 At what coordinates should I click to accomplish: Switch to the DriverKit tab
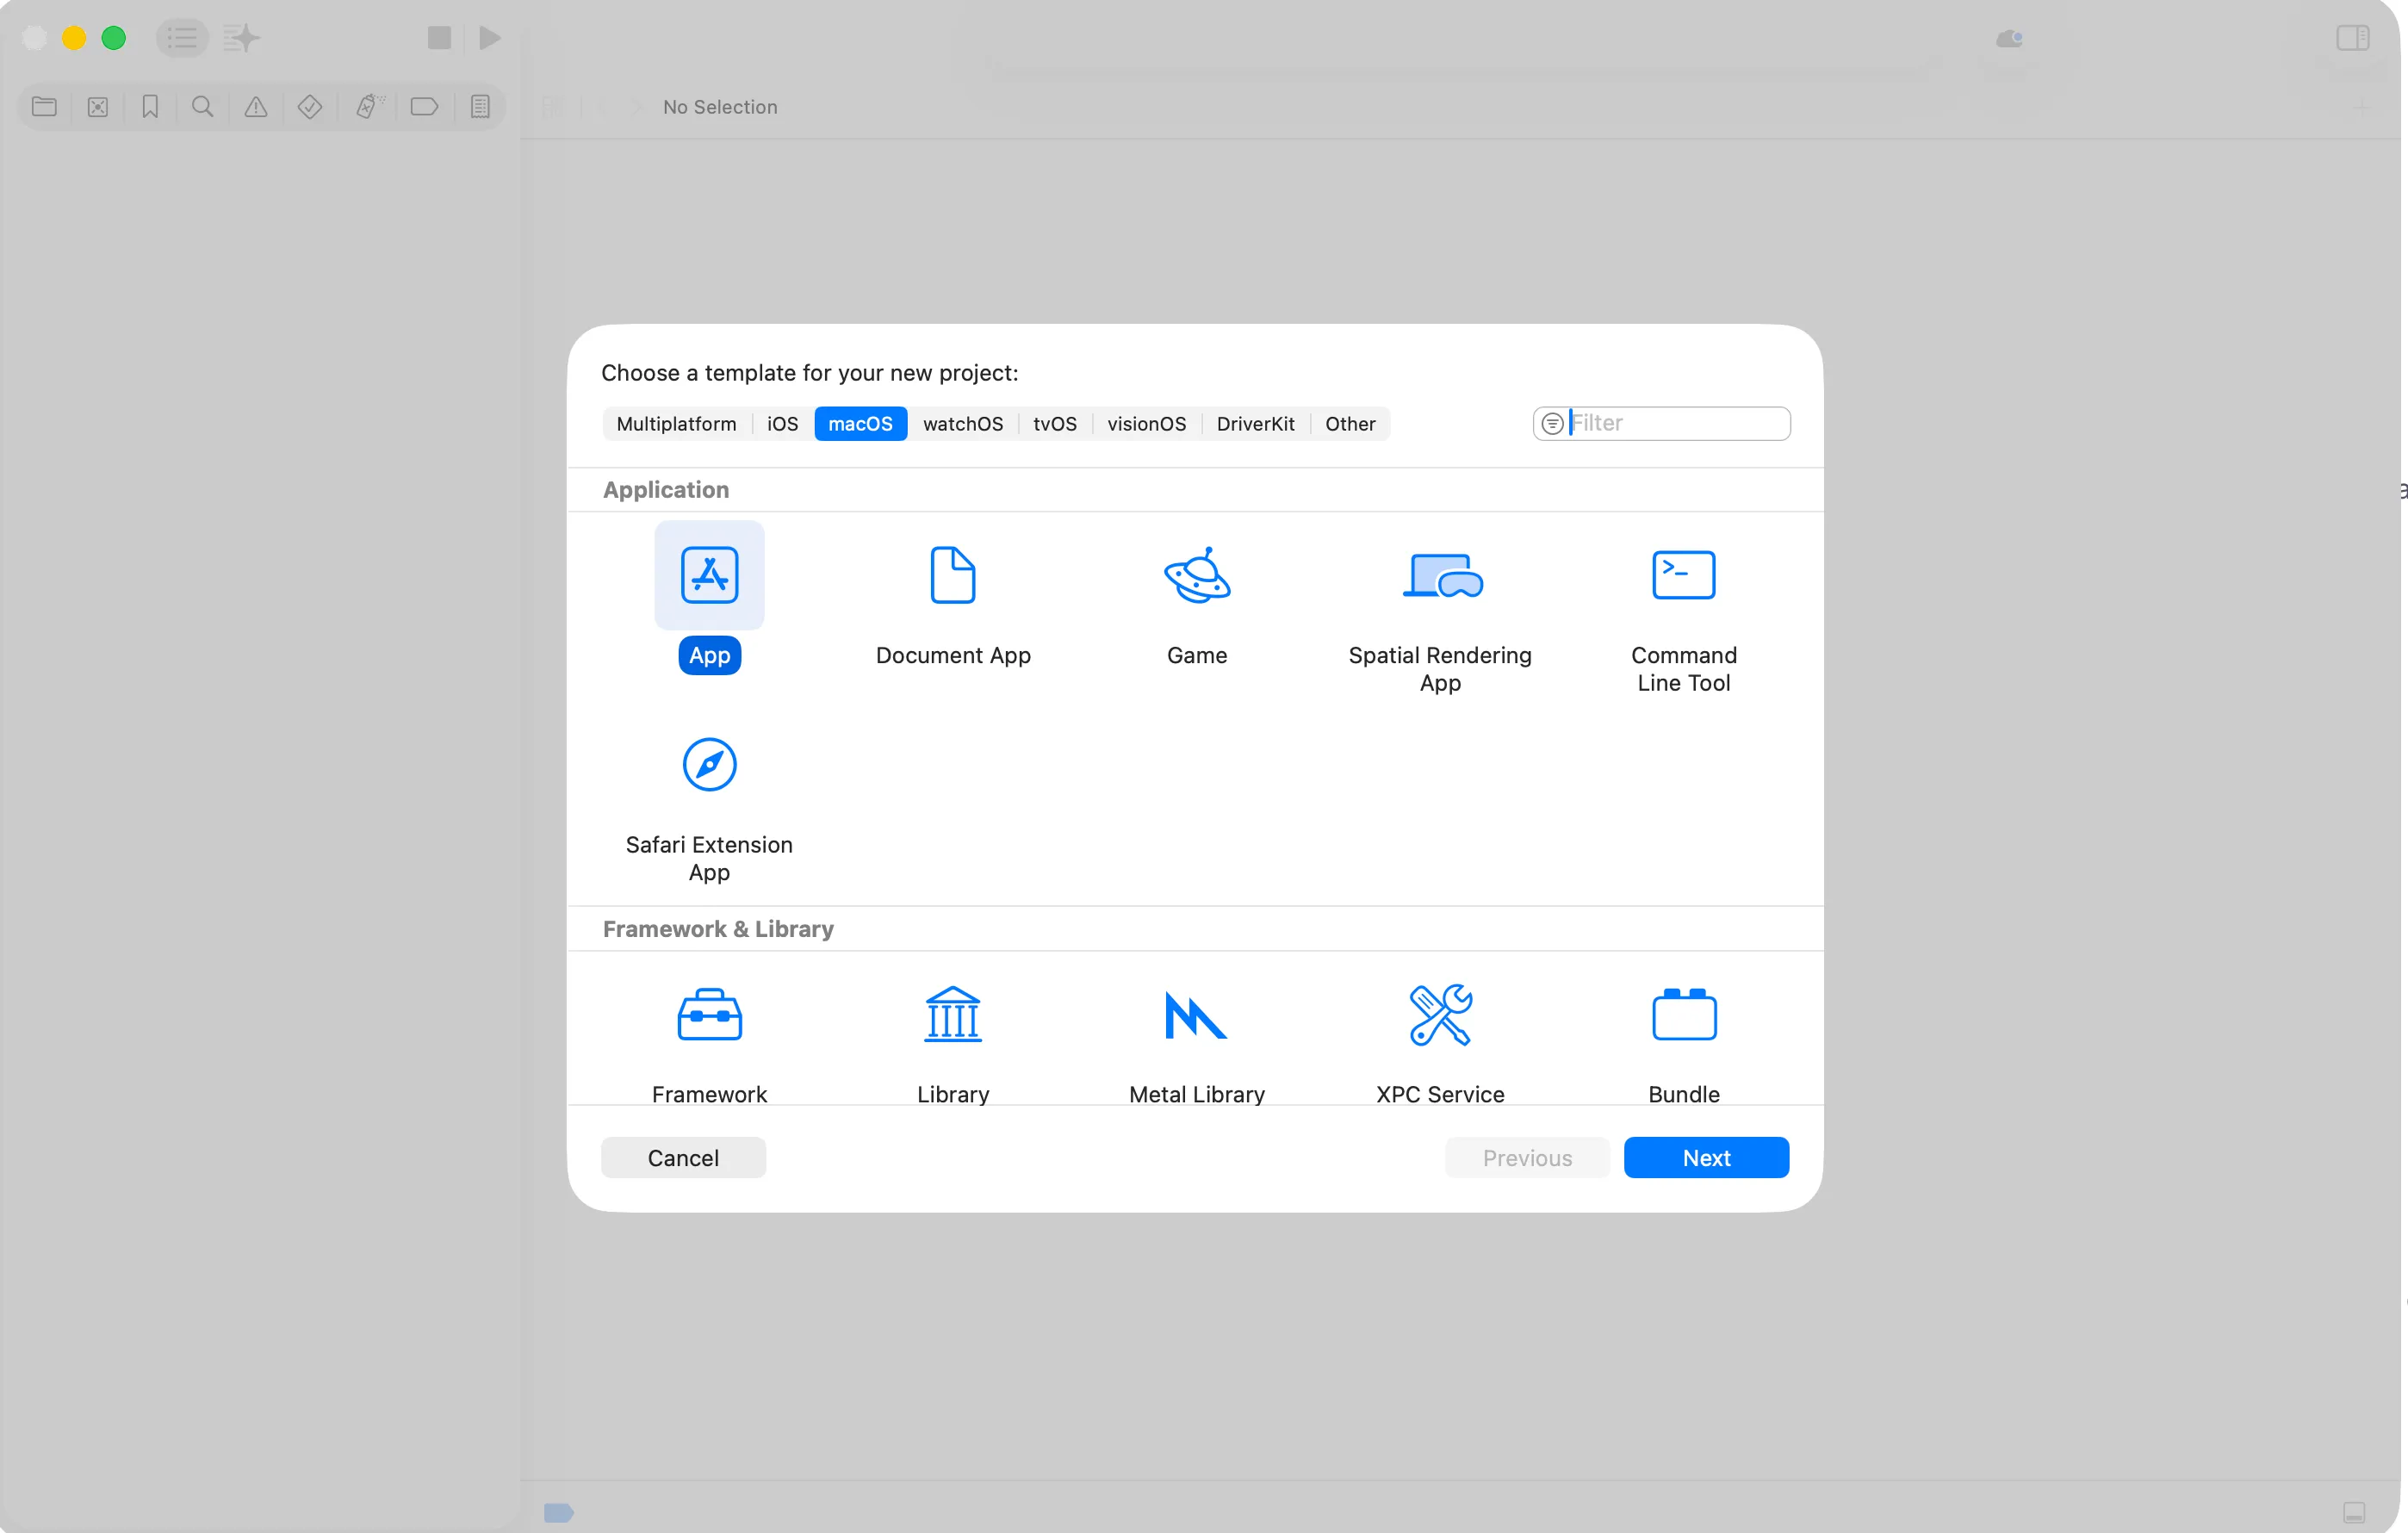click(x=1255, y=424)
